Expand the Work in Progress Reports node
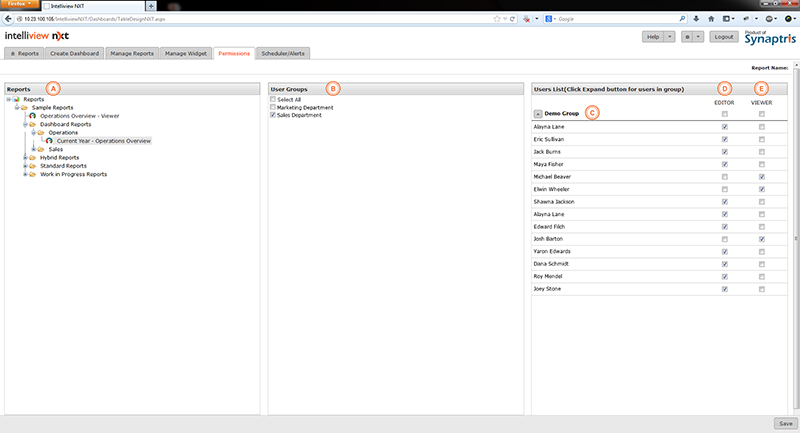 pos(25,174)
